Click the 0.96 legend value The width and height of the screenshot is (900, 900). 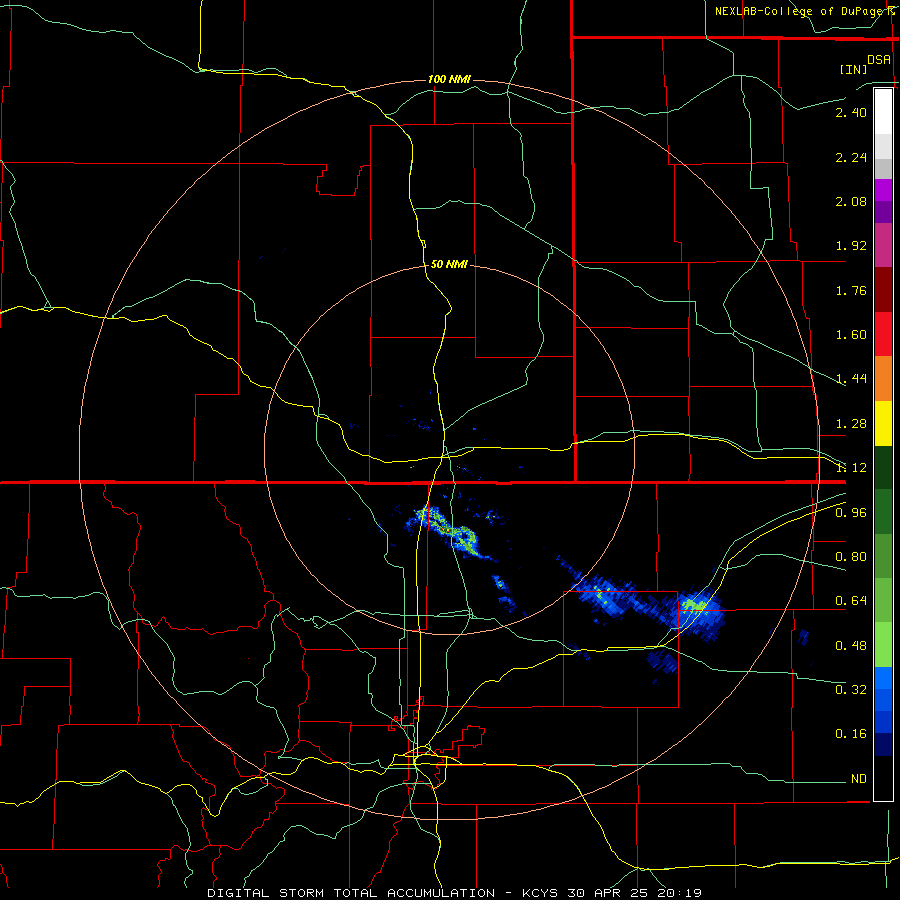(x=851, y=513)
